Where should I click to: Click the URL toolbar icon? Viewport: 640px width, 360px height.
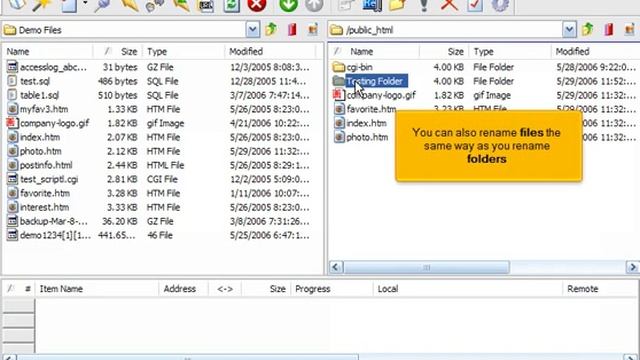[206, 5]
